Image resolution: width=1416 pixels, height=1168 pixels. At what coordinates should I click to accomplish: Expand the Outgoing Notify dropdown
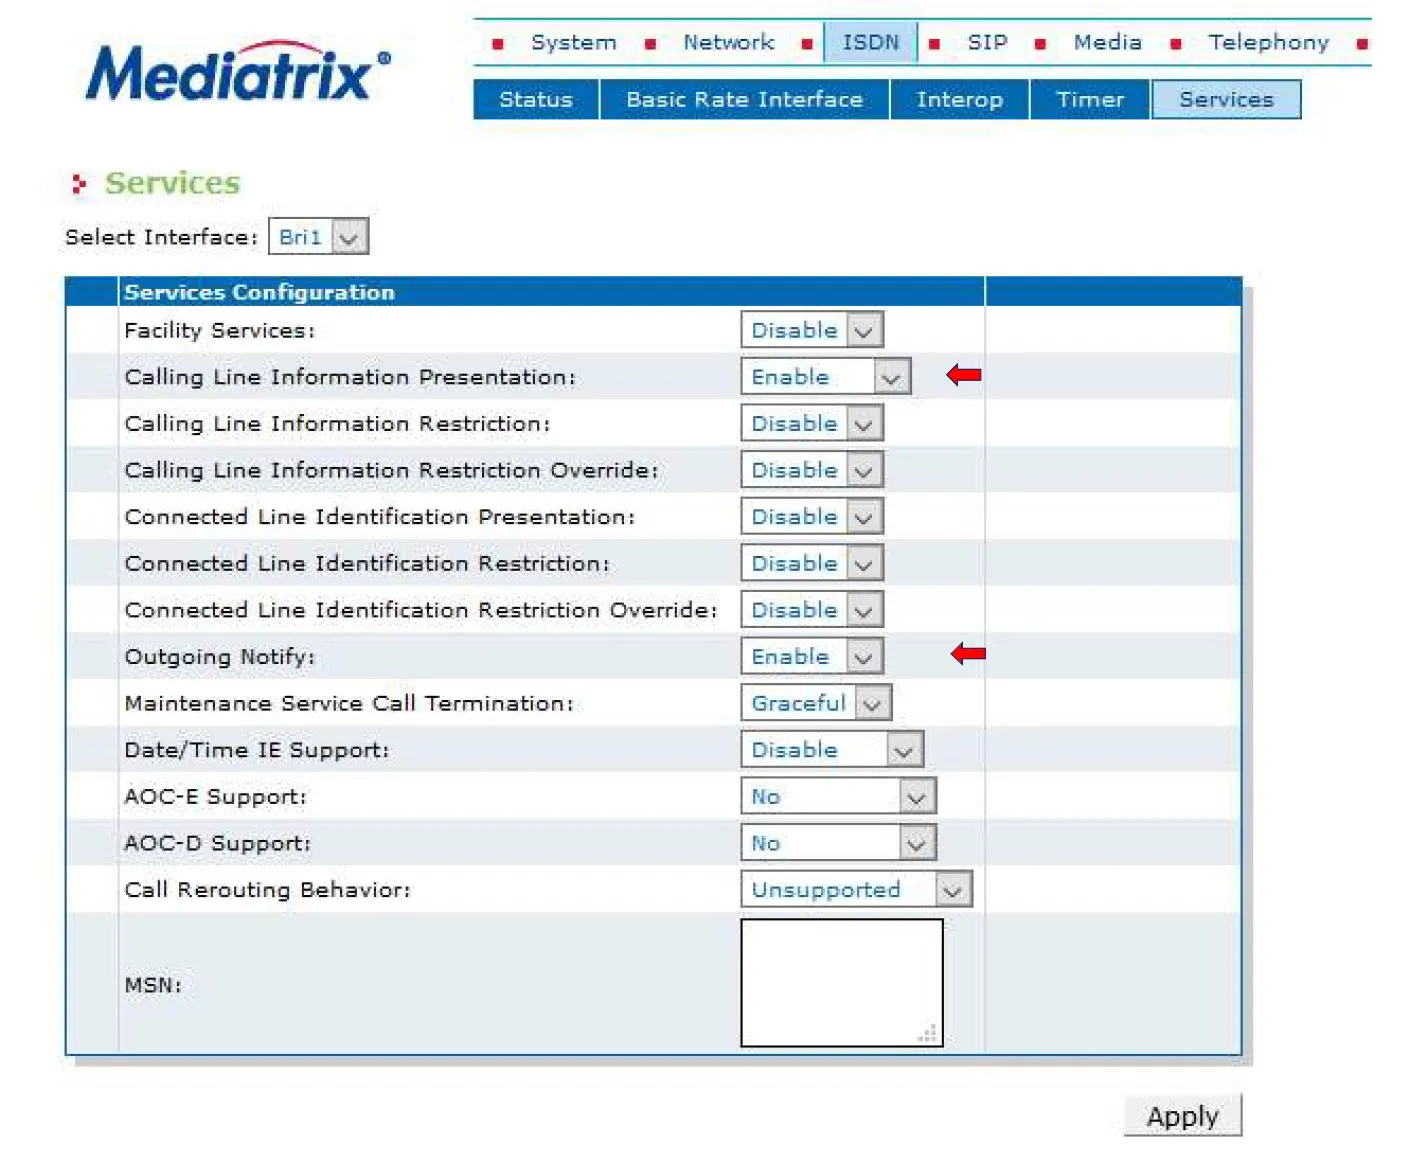pos(812,657)
